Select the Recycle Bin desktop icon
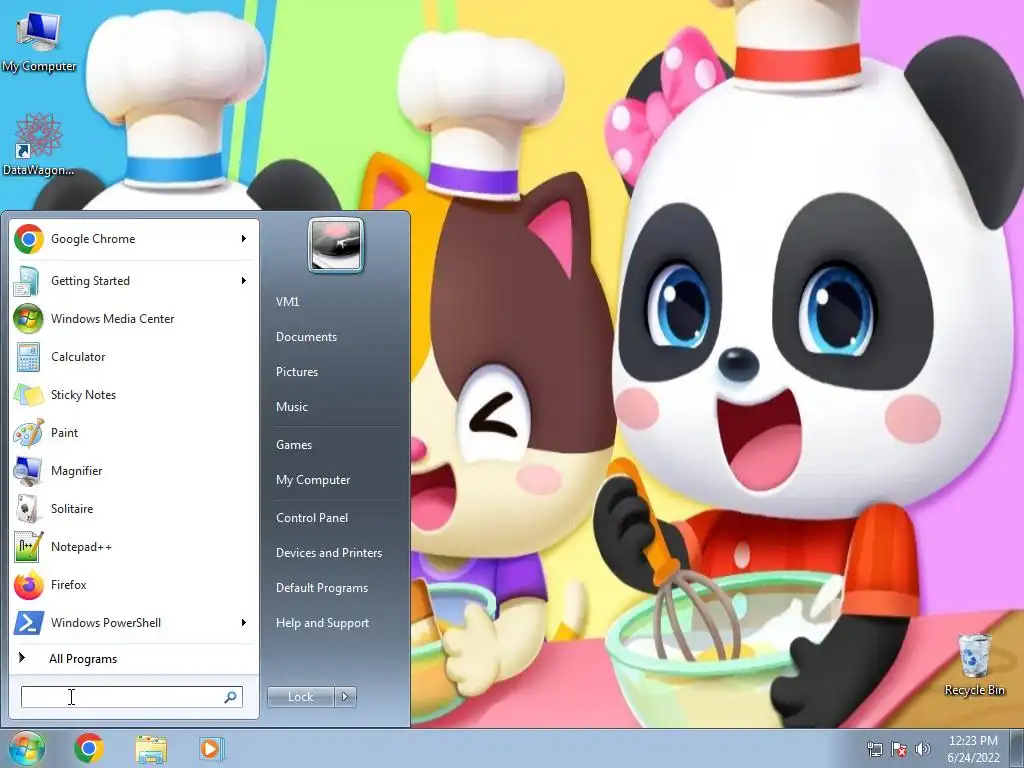Screen dimensions: 1024x768 click(974, 664)
